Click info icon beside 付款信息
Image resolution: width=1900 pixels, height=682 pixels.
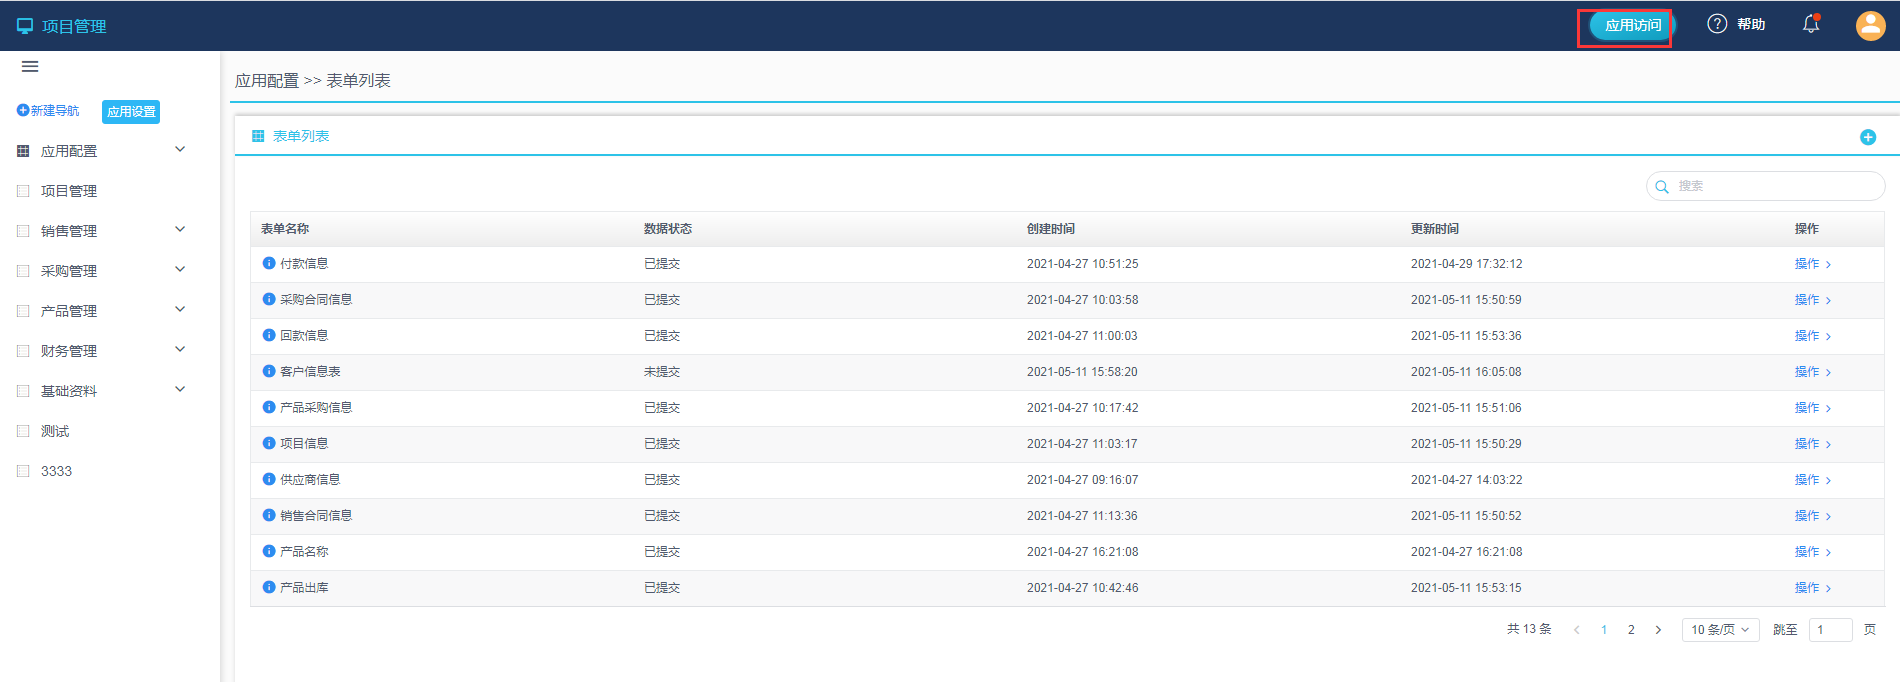269,264
